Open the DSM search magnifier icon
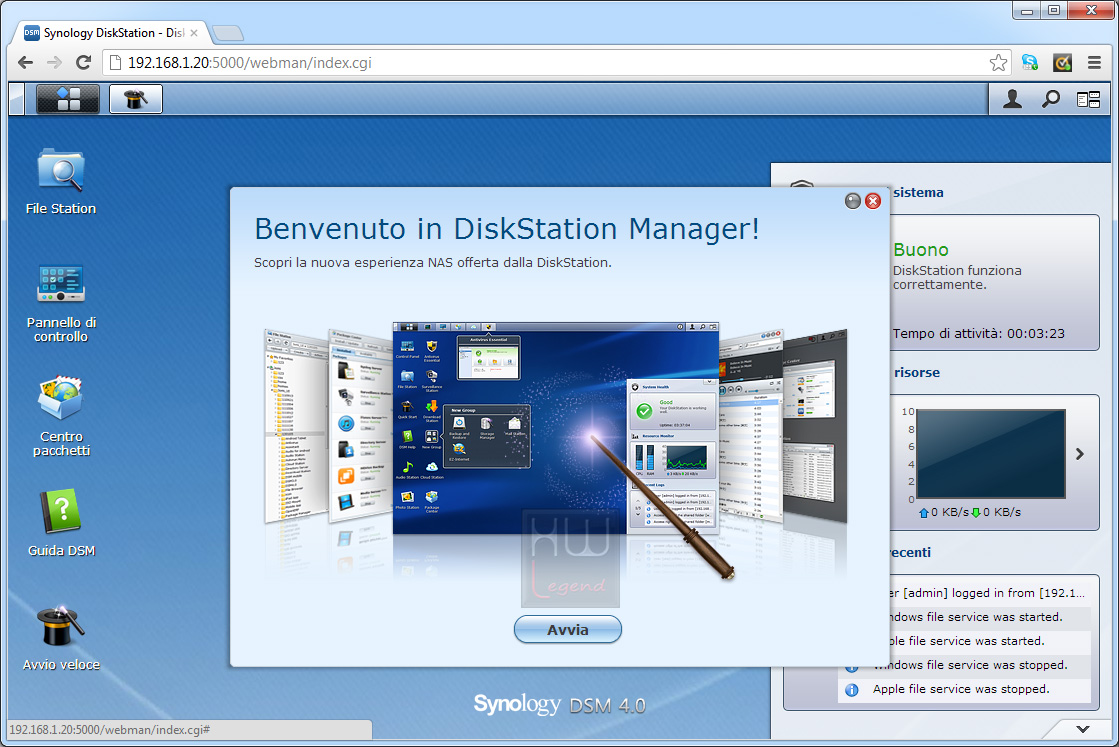This screenshot has height=747, width=1119. click(1050, 99)
